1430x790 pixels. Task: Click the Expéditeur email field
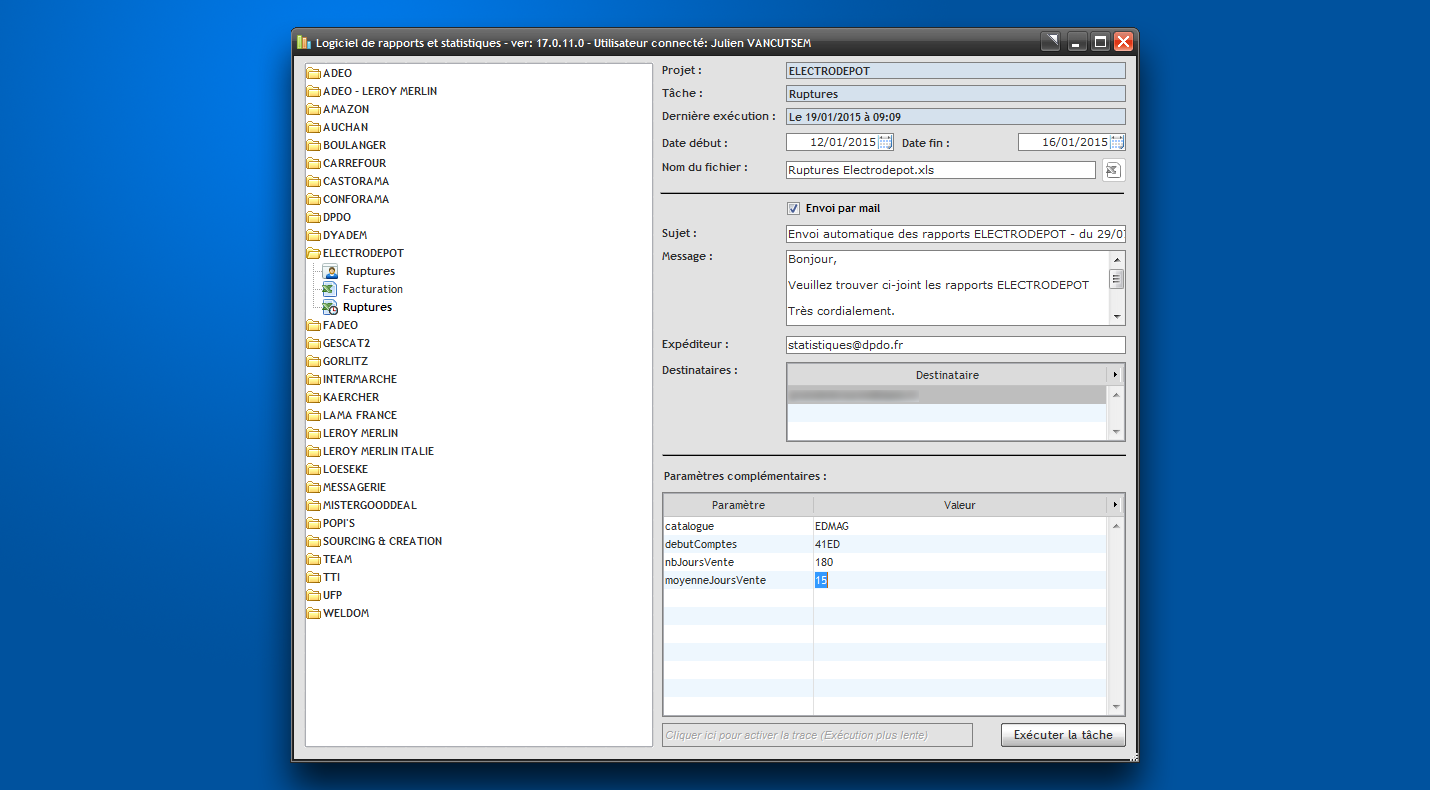click(x=956, y=345)
